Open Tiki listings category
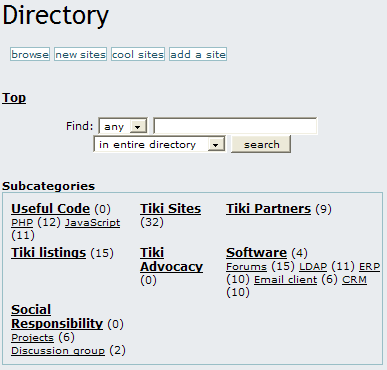 (x=49, y=253)
